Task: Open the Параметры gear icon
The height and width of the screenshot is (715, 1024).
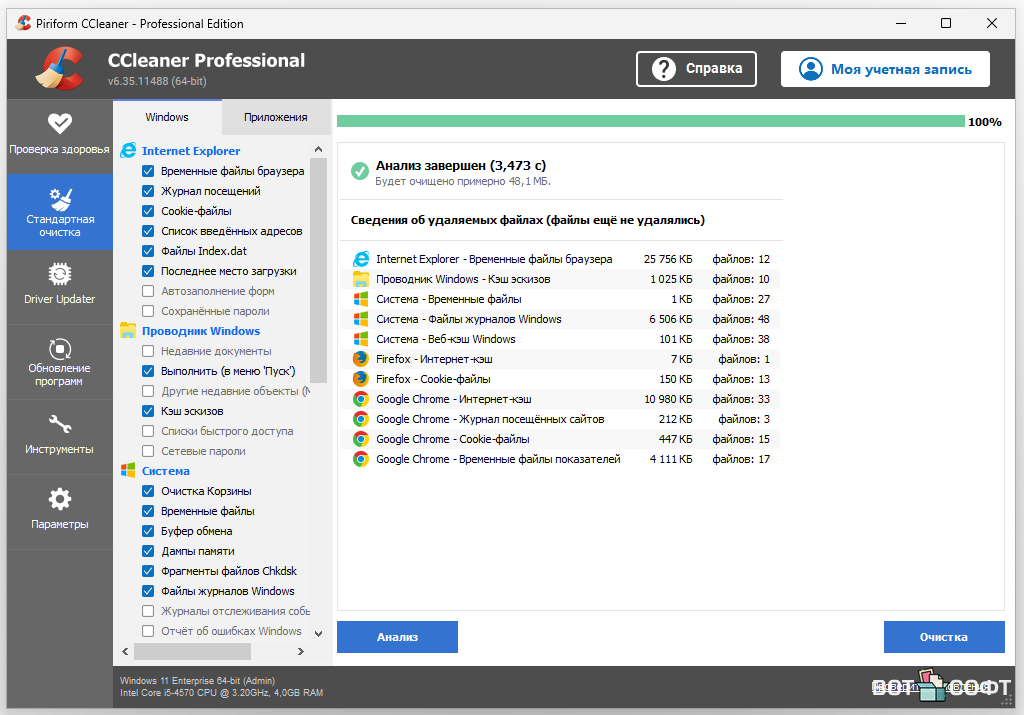Action: click(x=59, y=500)
